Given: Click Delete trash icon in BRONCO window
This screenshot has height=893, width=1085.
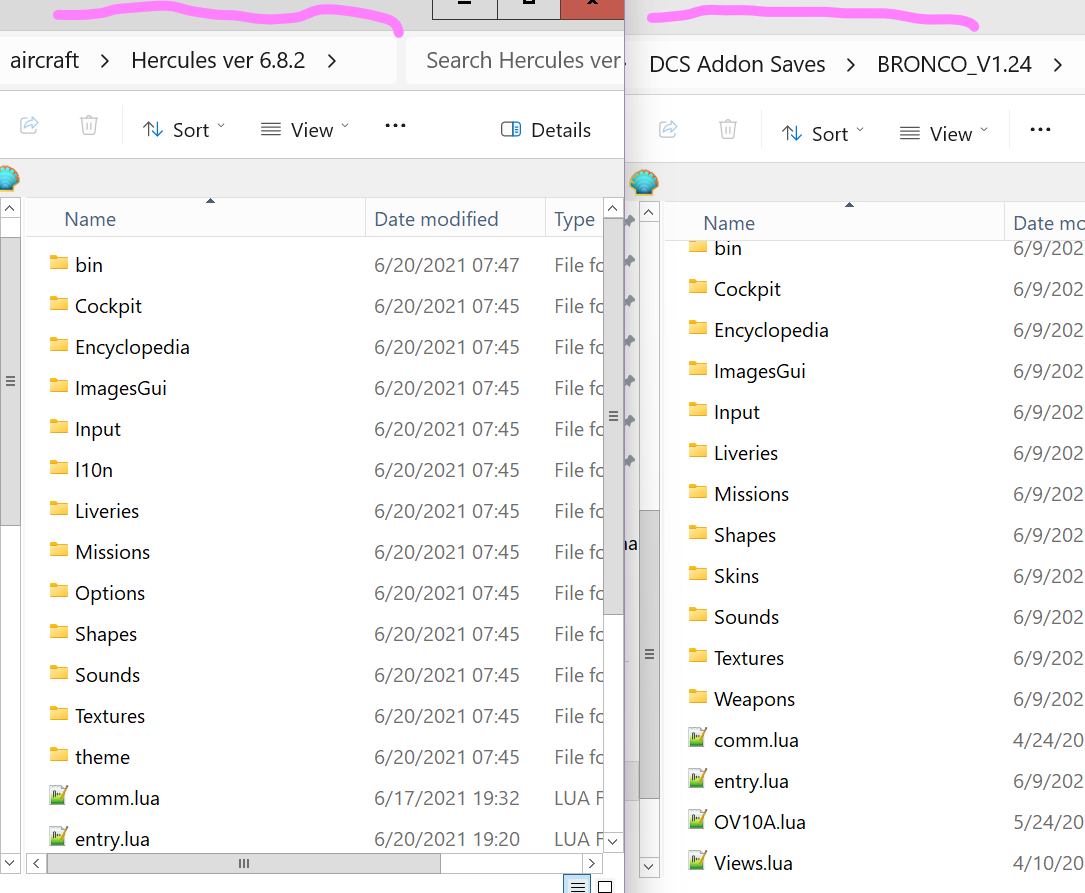Looking at the screenshot, I should pyautogui.click(x=727, y=129).
